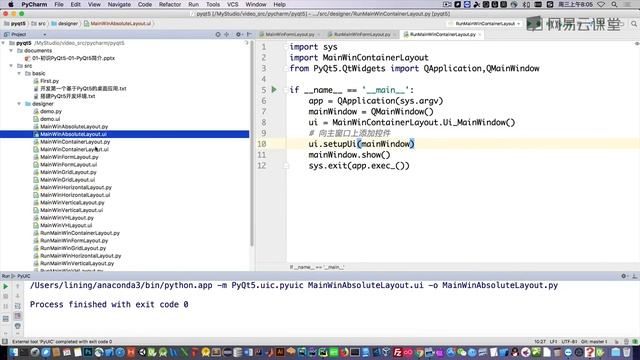Open Run panel settings gear

coord(624,276)
